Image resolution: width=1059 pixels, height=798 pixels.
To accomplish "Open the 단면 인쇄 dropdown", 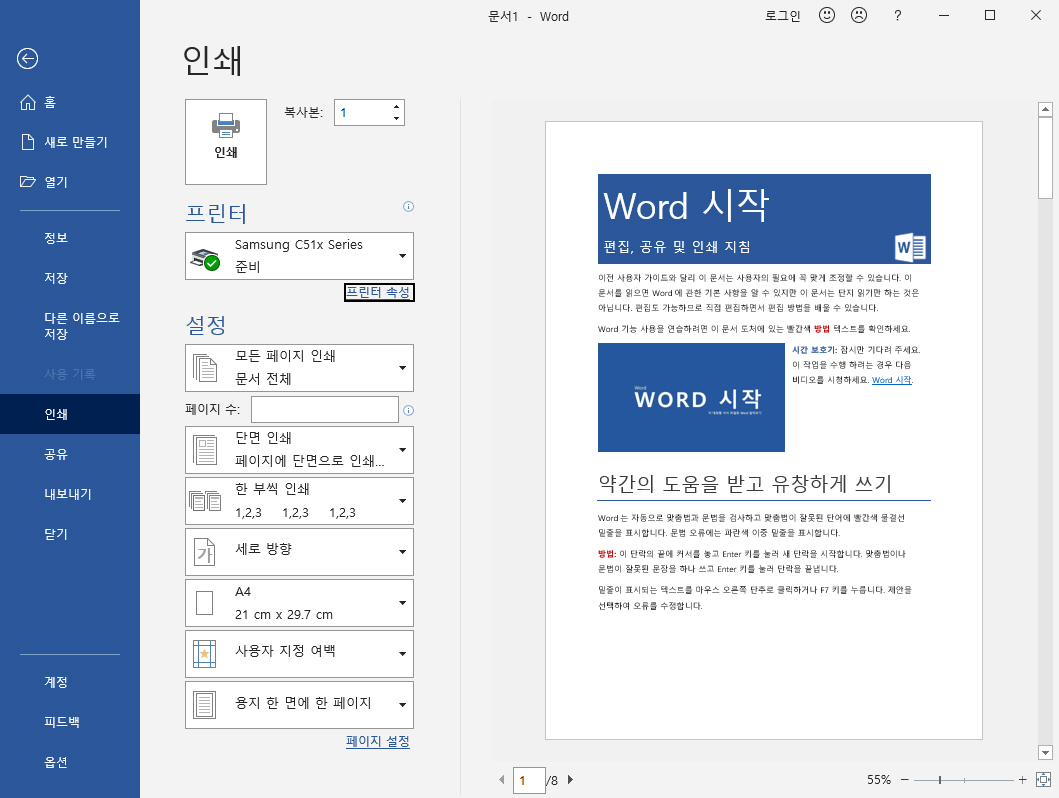I will click(x=299, y=450).
